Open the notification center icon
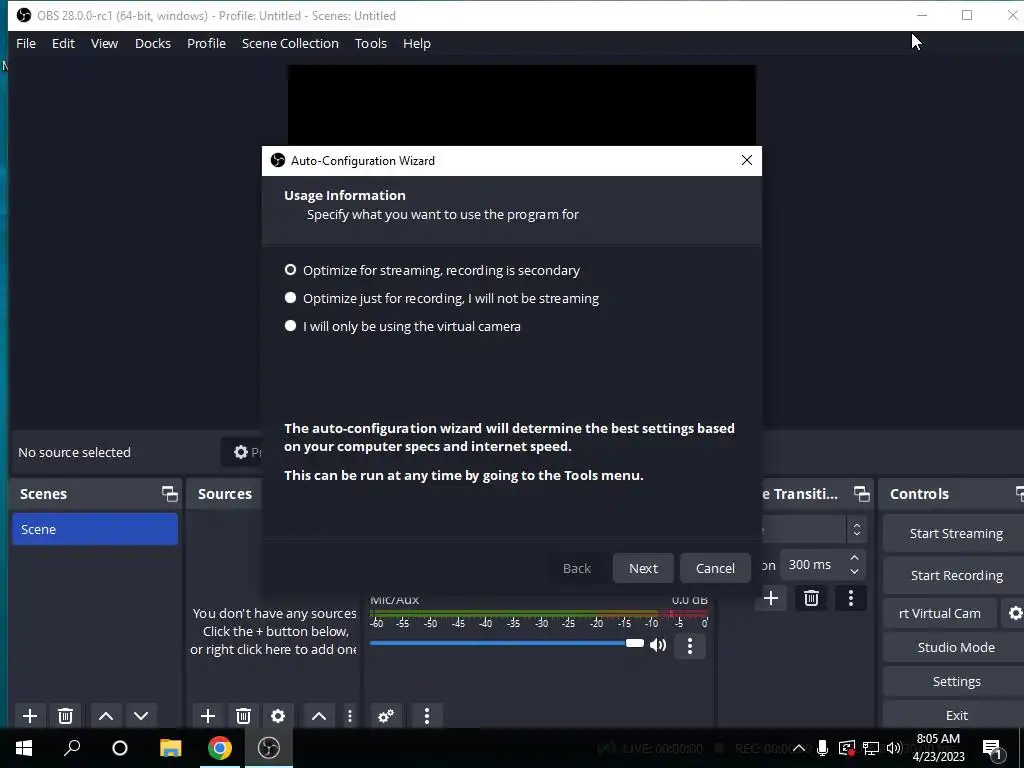The width and height of the screenshot is (1024, 768). 993,748
